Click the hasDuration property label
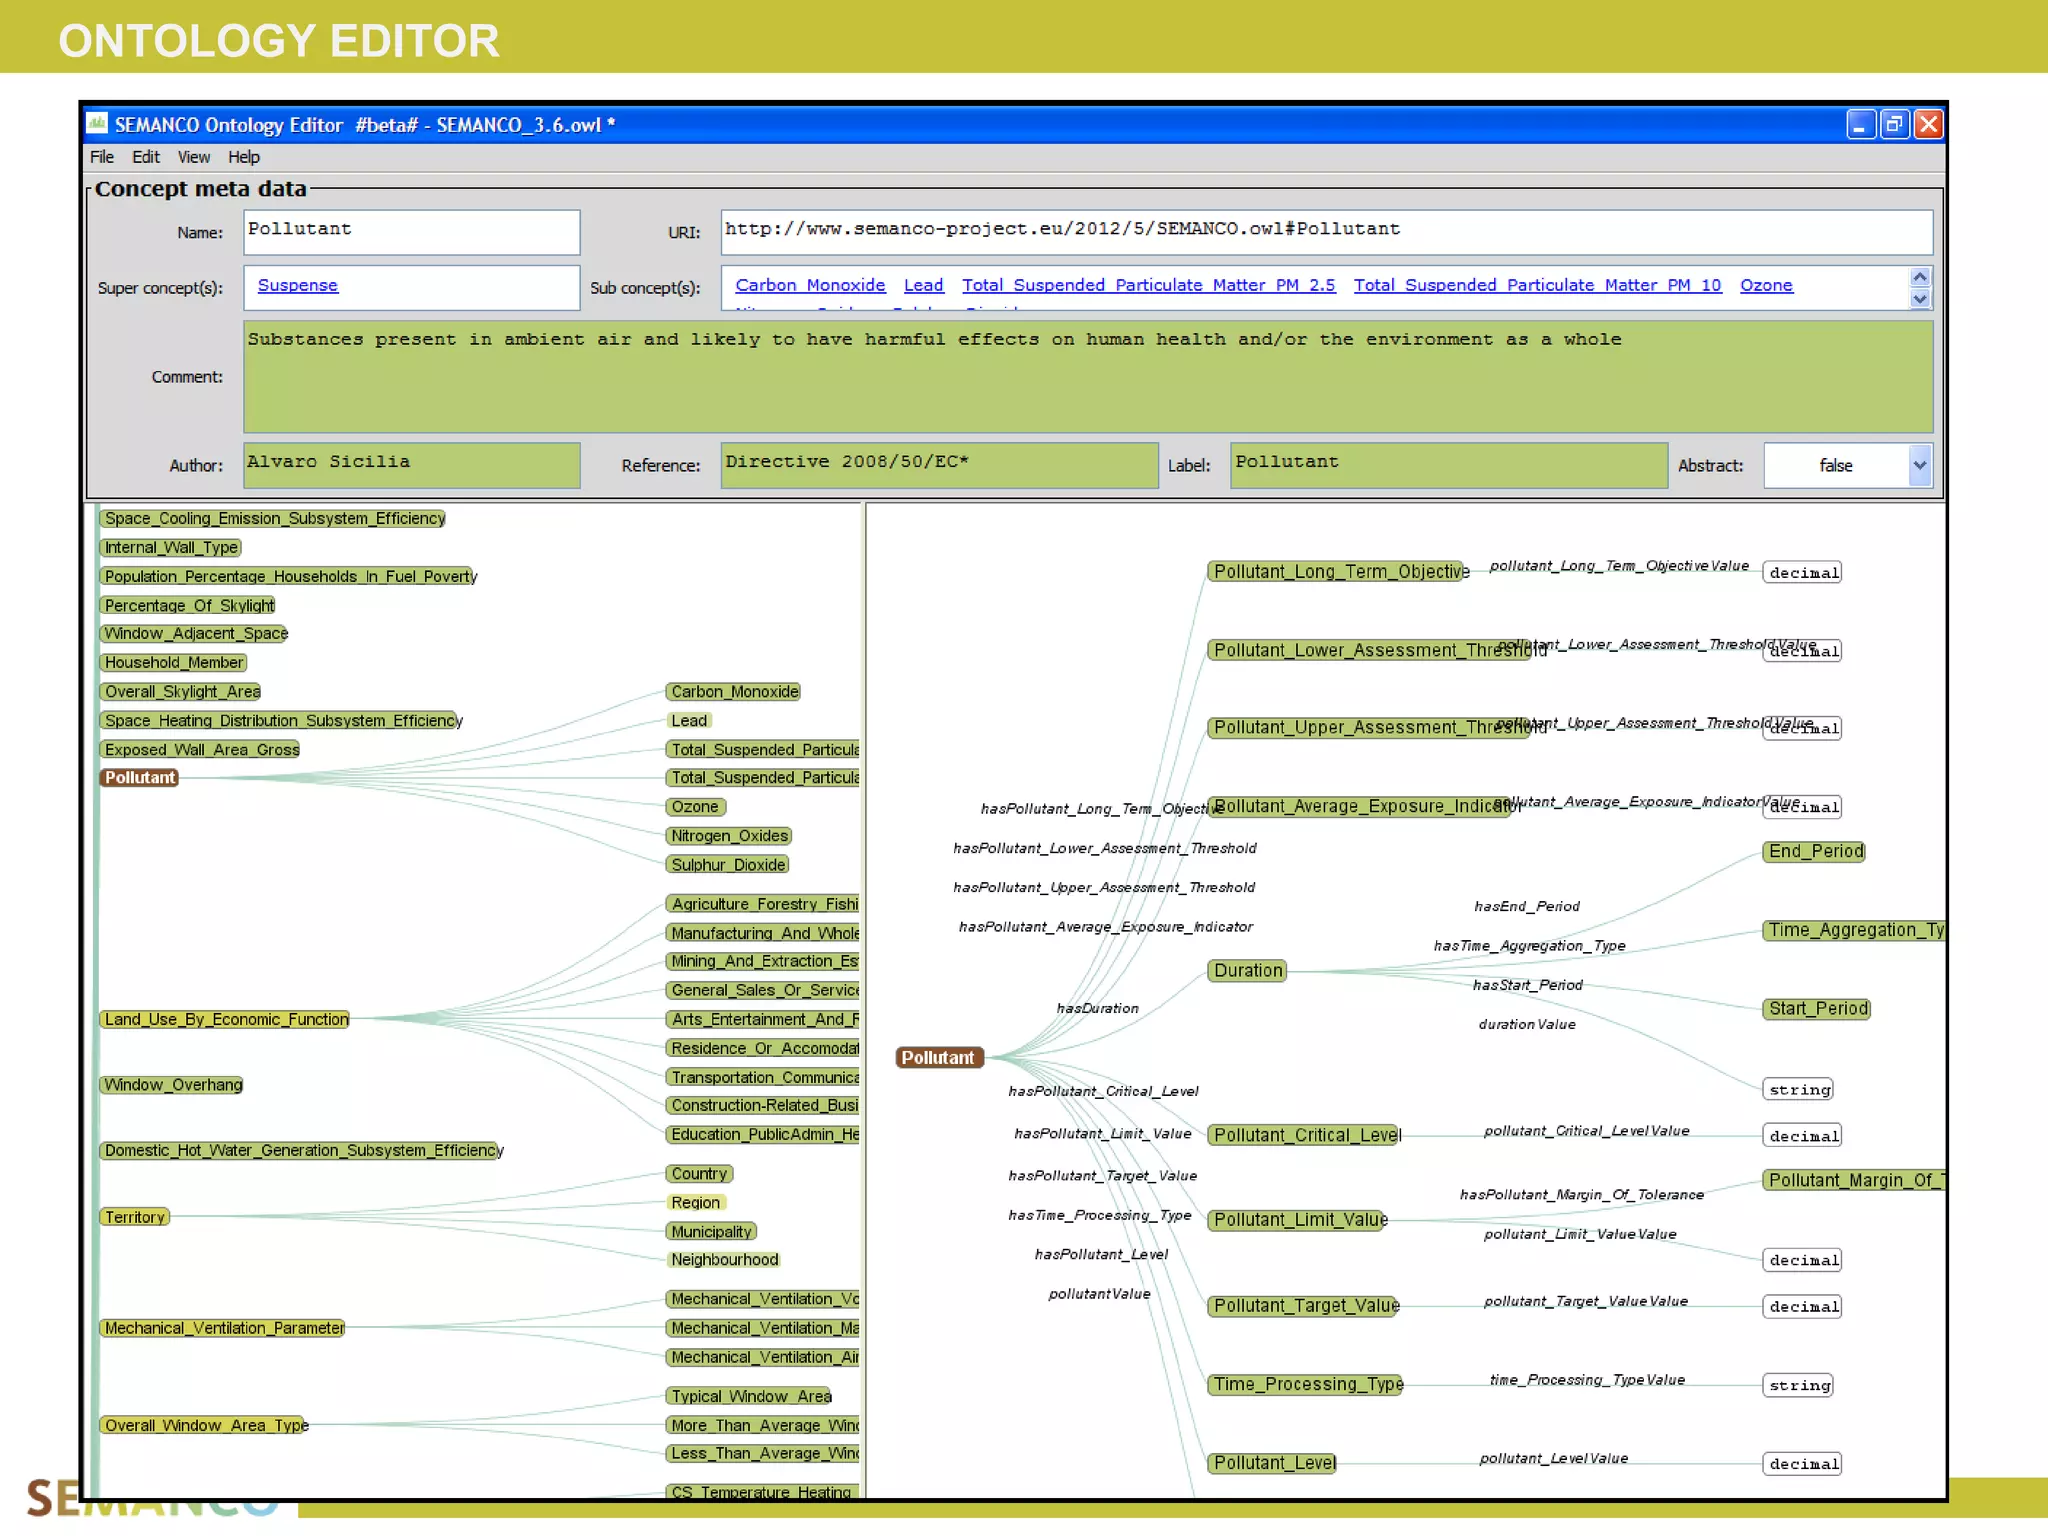This screenshot has width=2048, height=1536. [x=1098, y=1008]
